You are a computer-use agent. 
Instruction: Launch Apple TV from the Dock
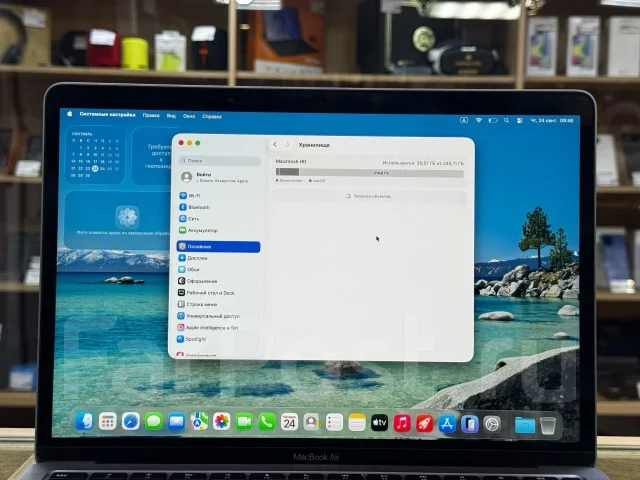[x=379, y=423]
